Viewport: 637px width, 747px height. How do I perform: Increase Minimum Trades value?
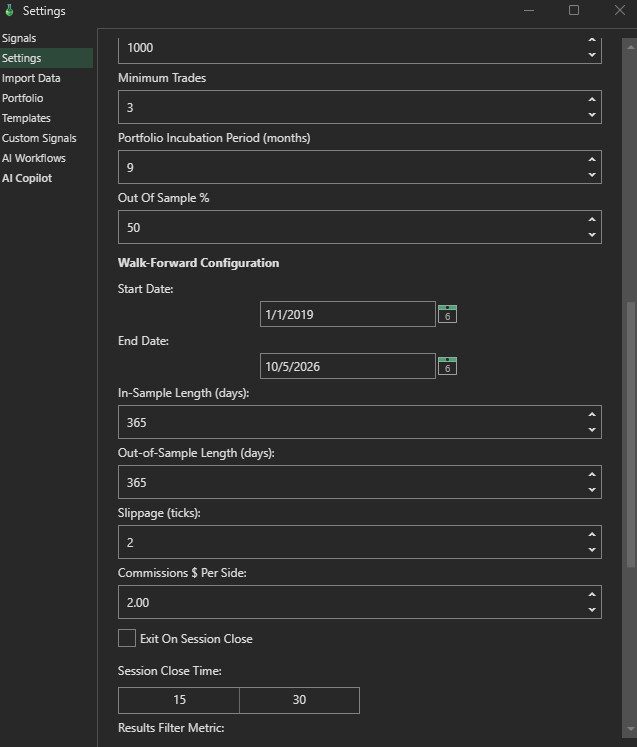(592, 100)
